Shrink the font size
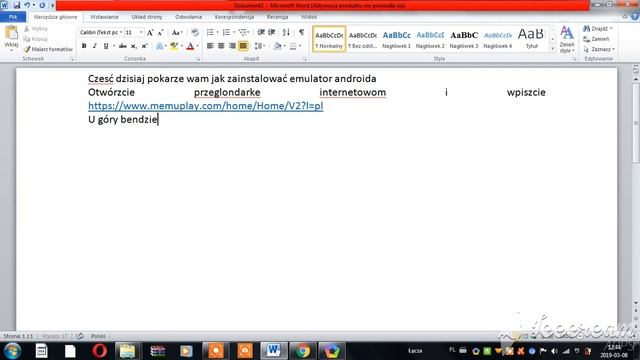Viewport: 640px width, 360px height. click(x=160, y=32)
